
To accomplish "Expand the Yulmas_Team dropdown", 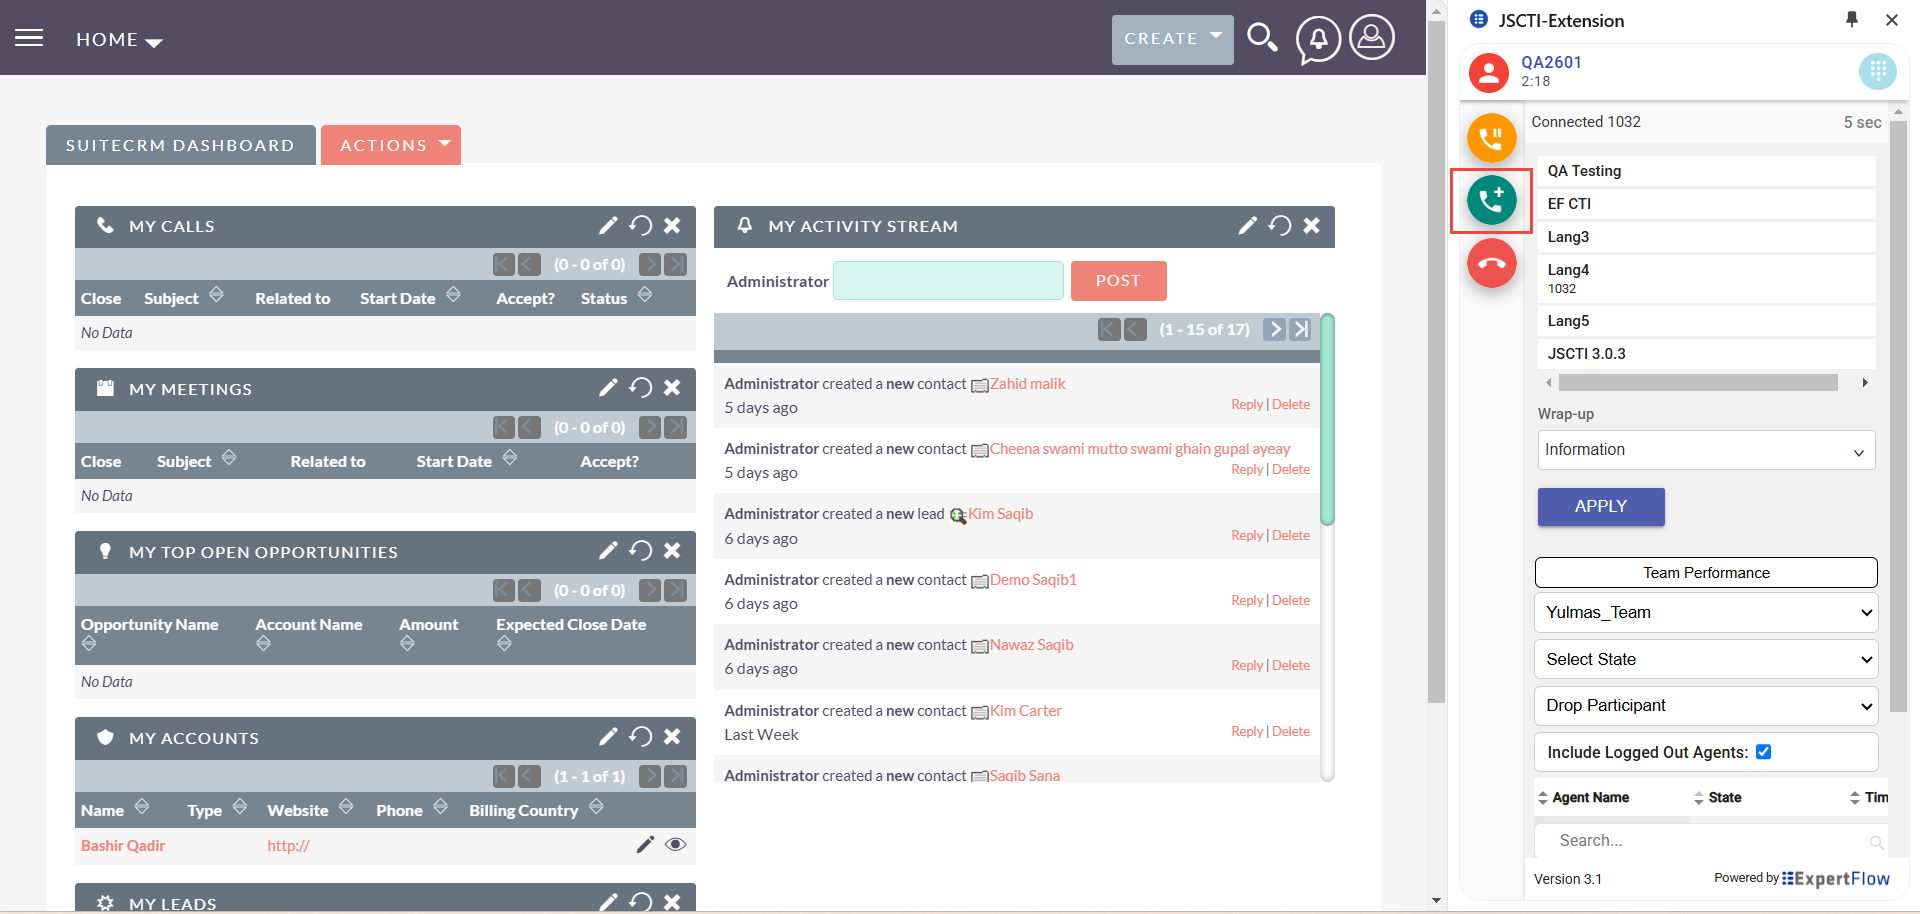I will tap(1705, 613).
